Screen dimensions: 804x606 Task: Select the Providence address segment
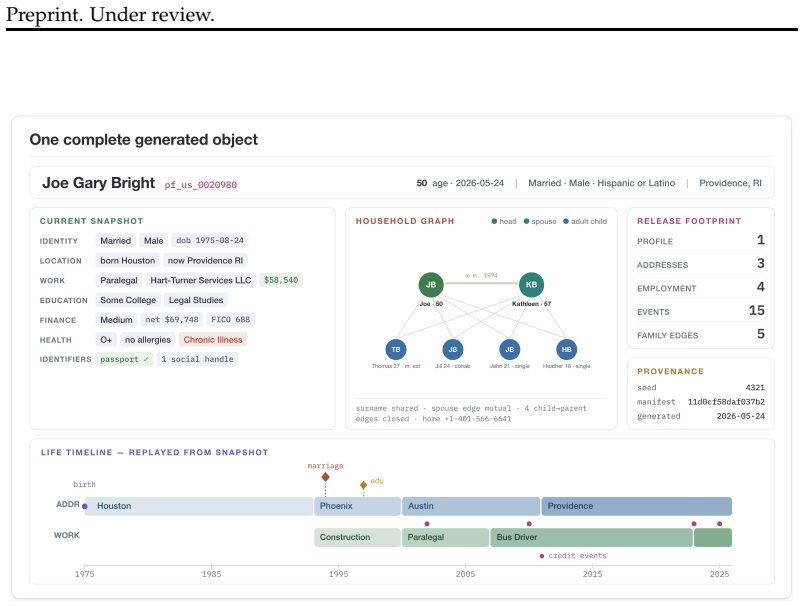(636, 506)
